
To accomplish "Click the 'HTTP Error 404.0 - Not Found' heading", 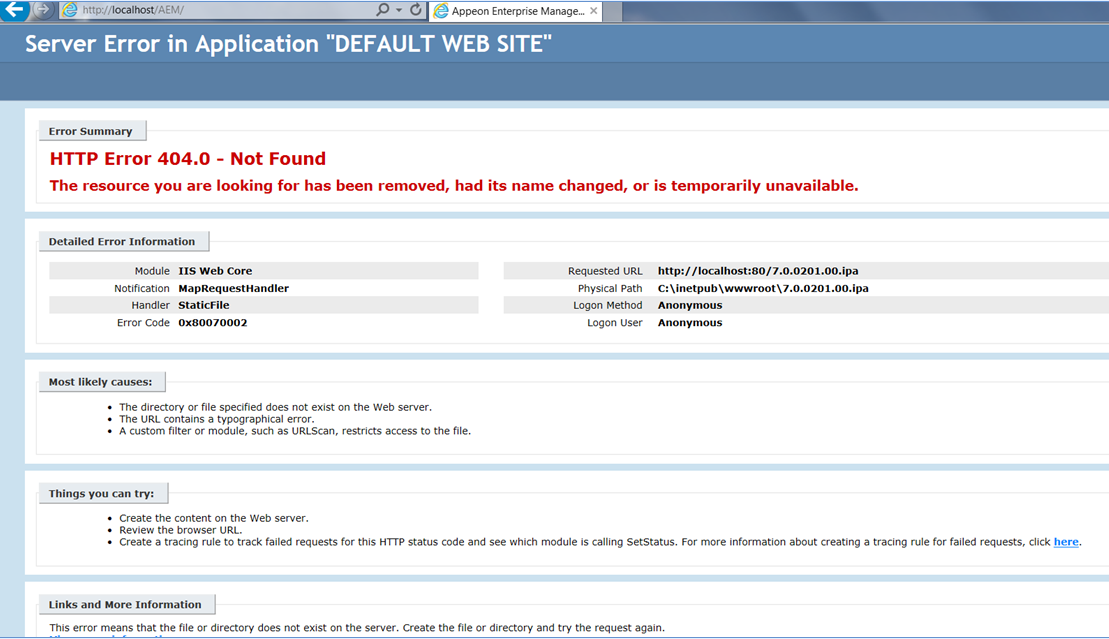I will point(187,159).
